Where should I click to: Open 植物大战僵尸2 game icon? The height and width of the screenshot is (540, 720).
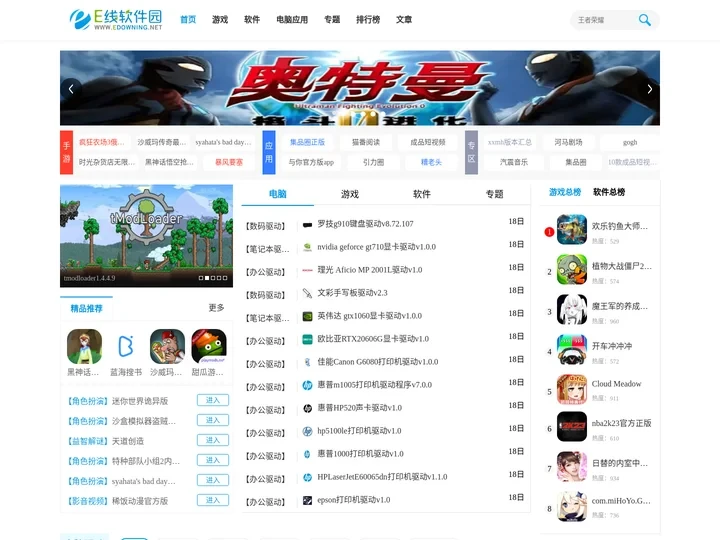(x=572, y=270)
